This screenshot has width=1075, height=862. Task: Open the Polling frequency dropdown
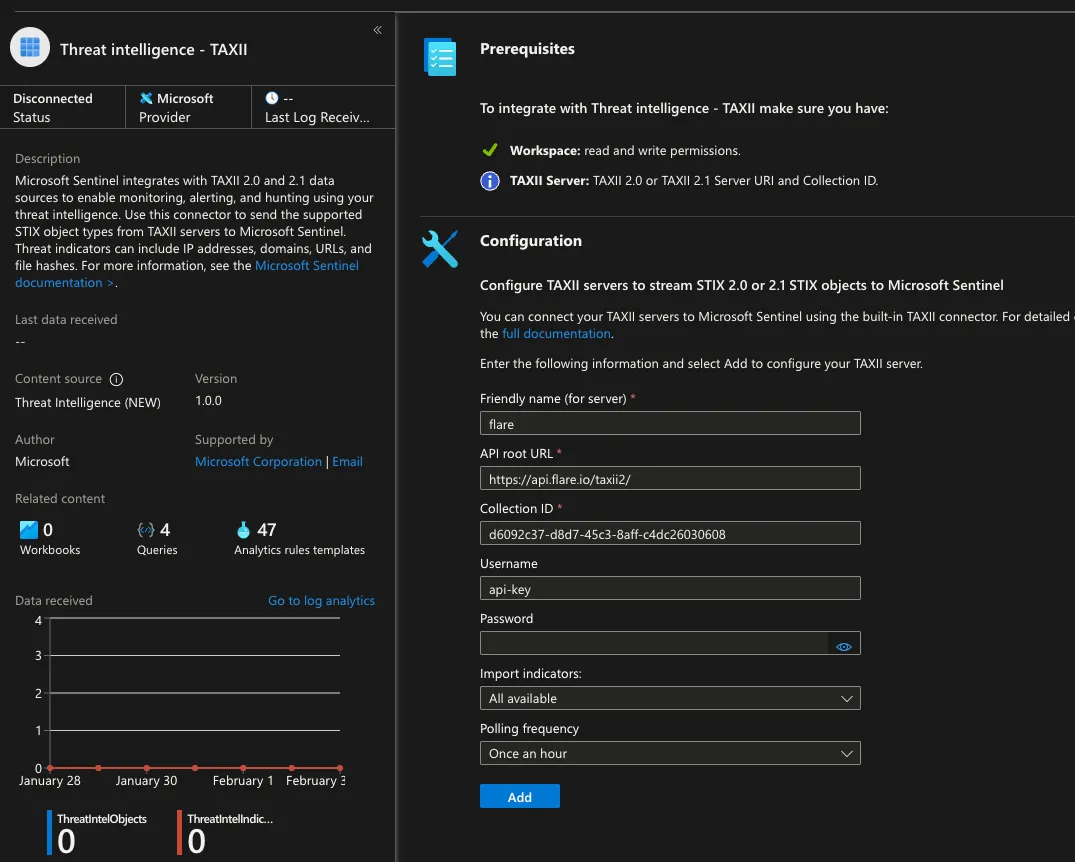pos(670,753)
